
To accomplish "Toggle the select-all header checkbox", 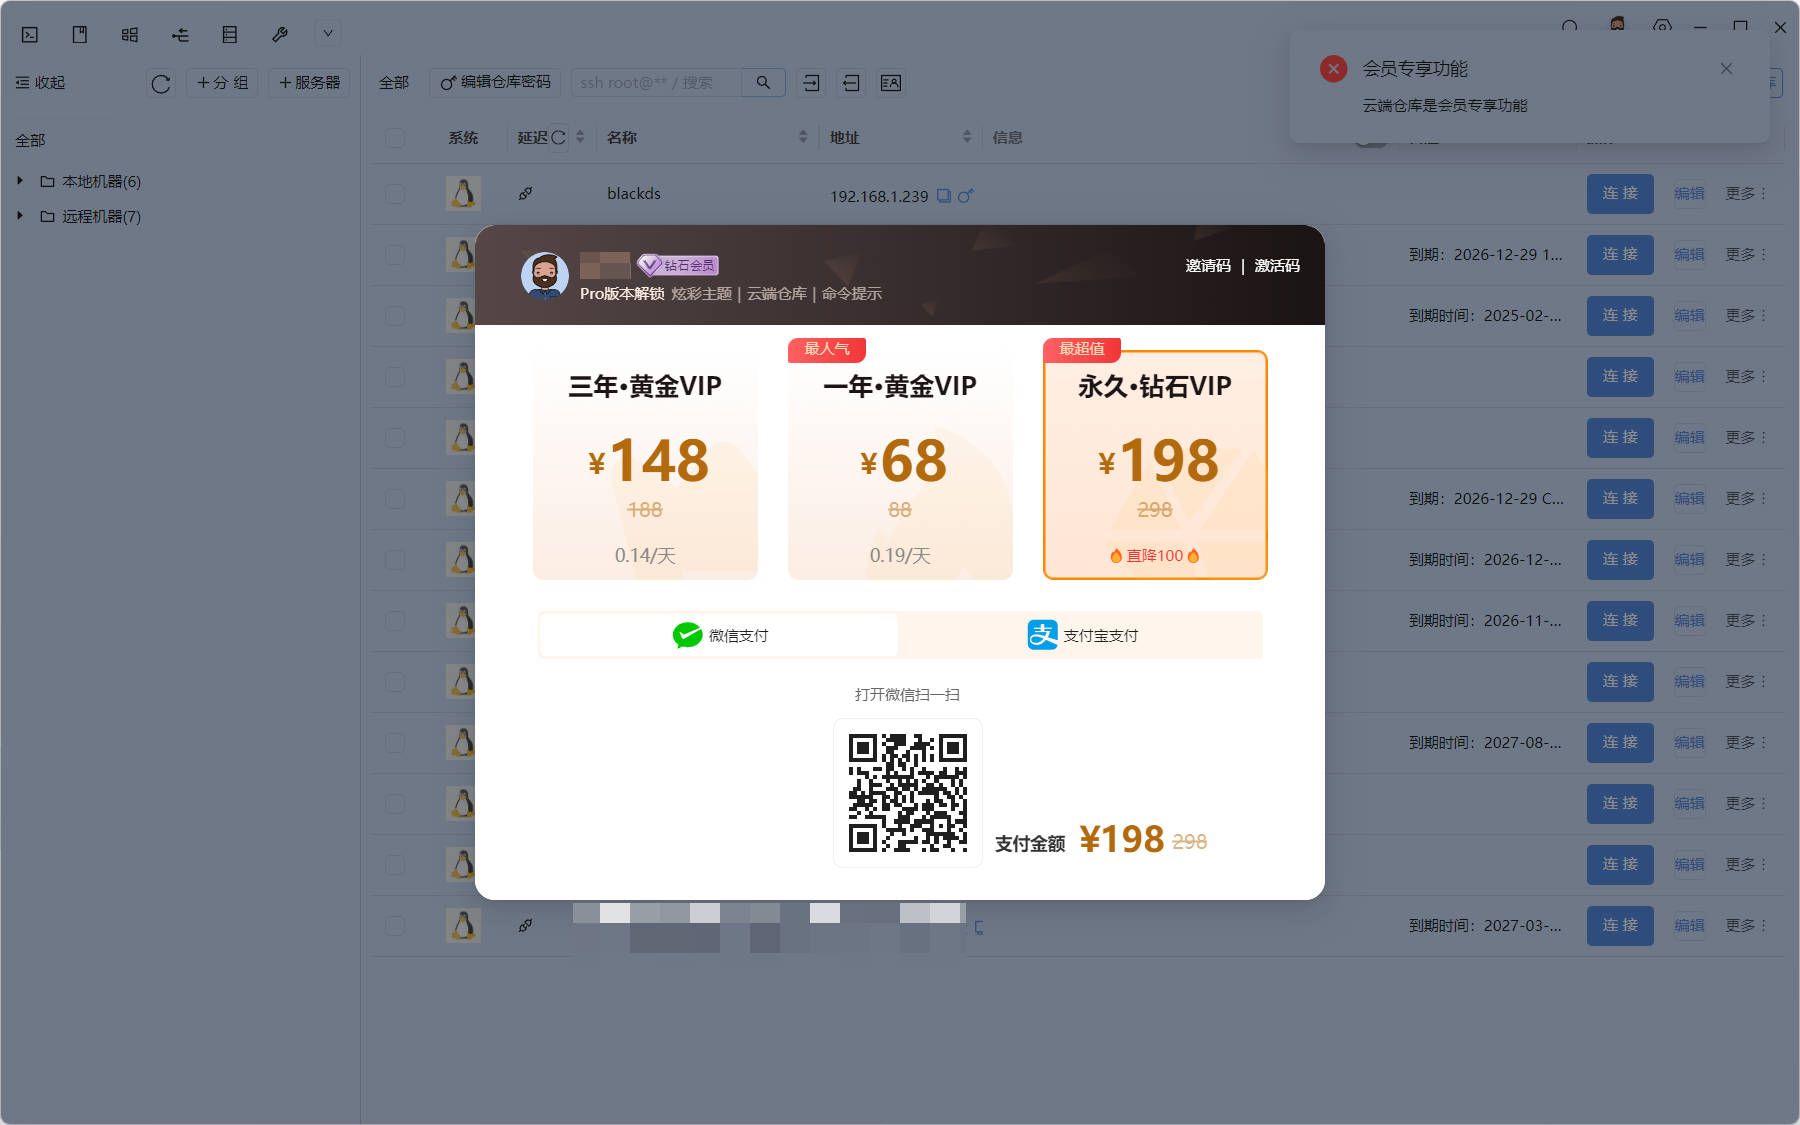I will (x=396, y=137).
